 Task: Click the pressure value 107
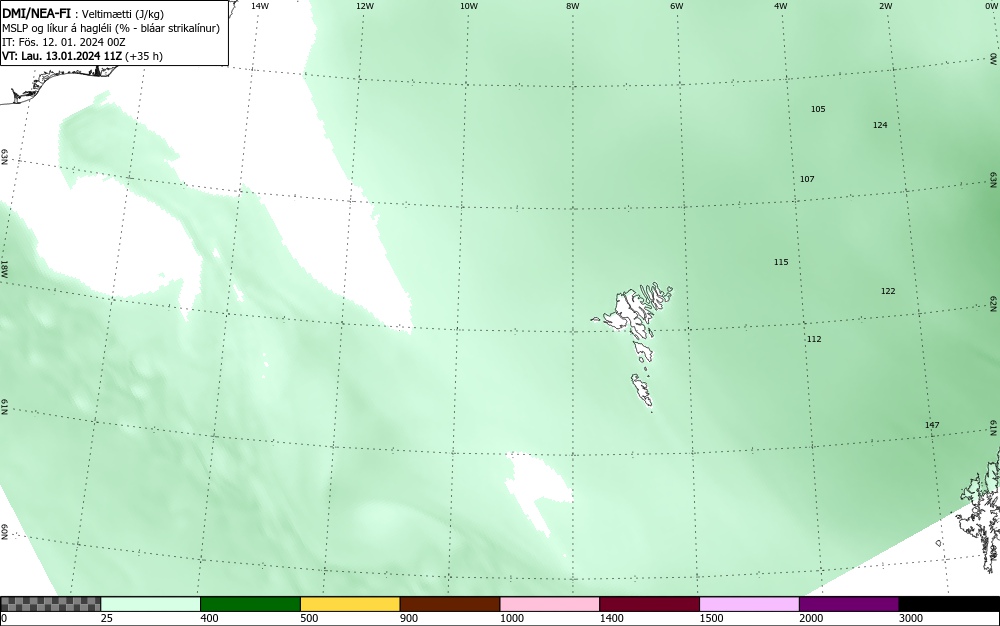click(x=807, y=179)
